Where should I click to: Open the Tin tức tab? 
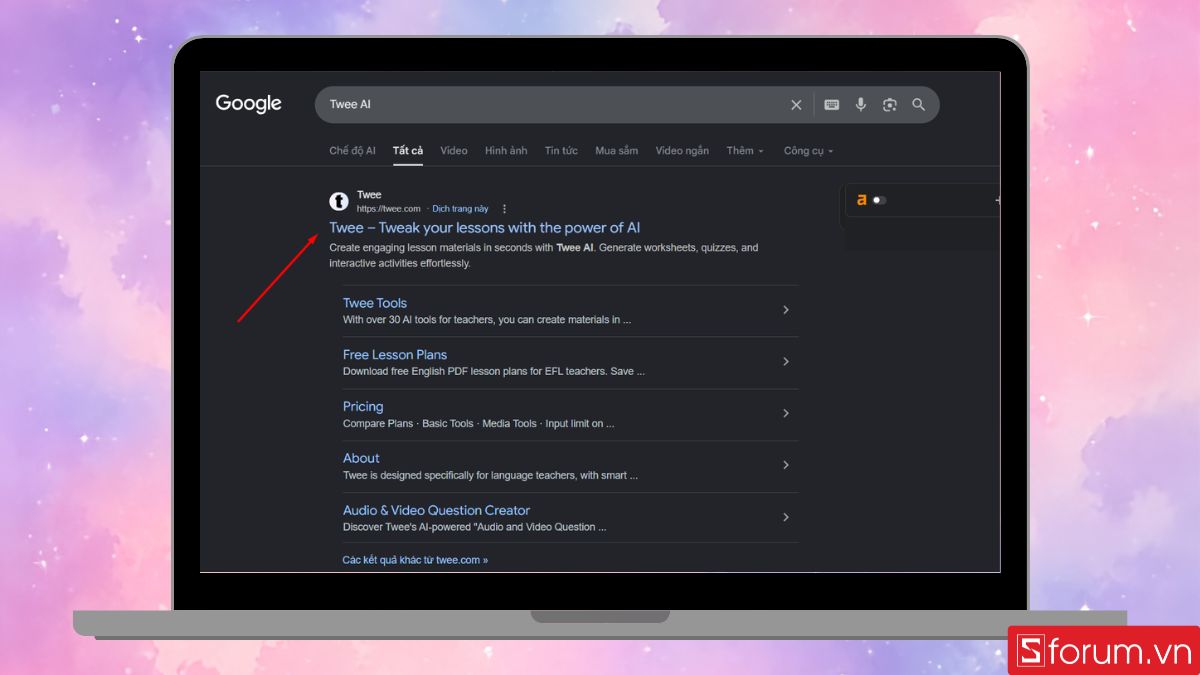click(561, 151)
